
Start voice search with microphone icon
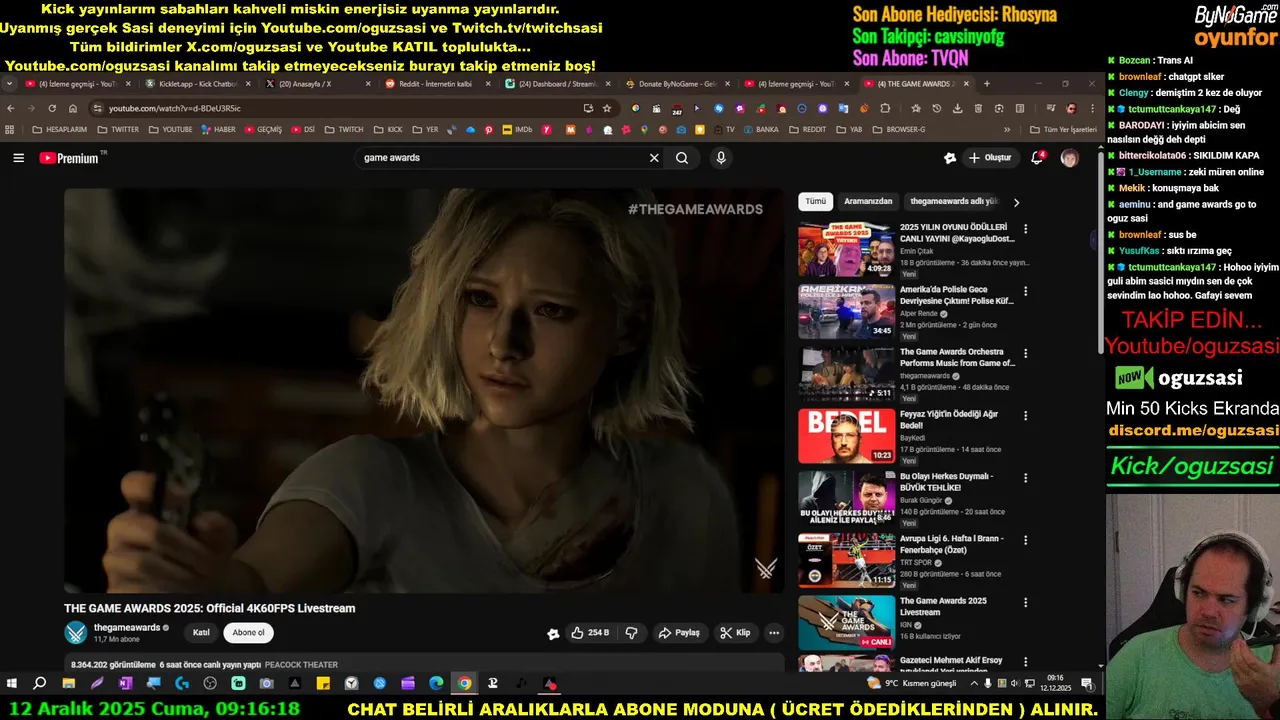coord(720,158)
